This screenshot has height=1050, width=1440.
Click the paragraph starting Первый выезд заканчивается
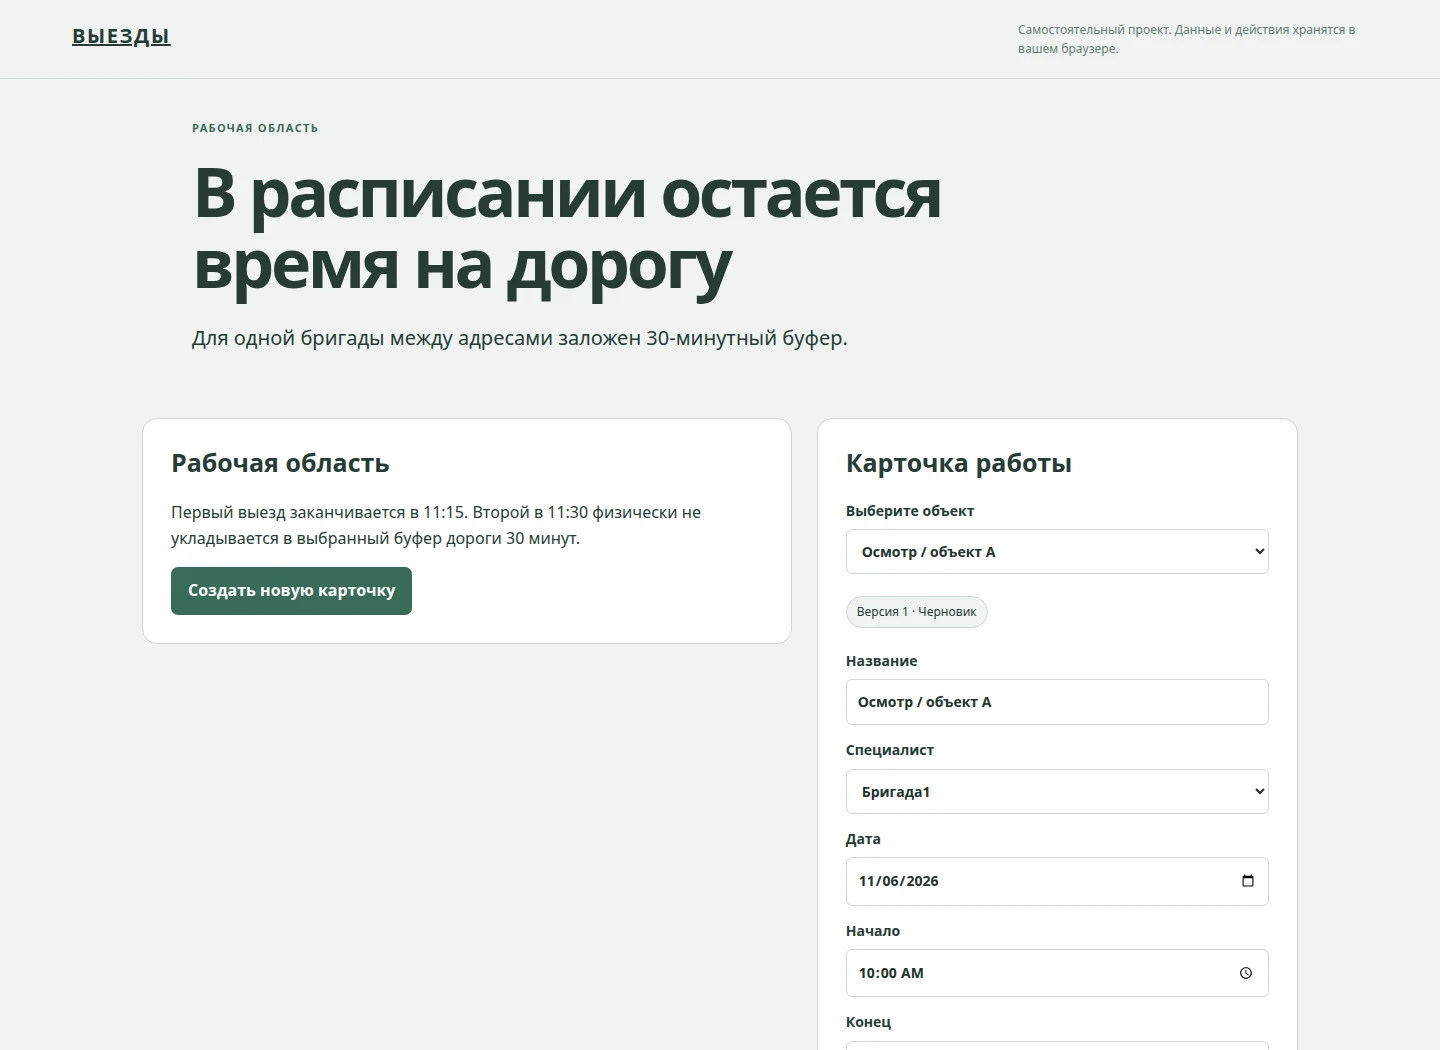pos(436,525)
